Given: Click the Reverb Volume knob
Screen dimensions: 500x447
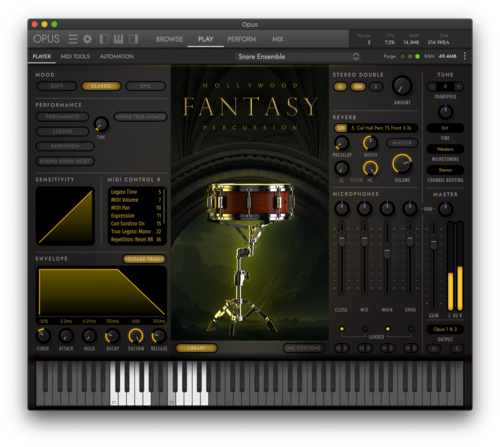Looking at the screenshot, I should [402, 164].
